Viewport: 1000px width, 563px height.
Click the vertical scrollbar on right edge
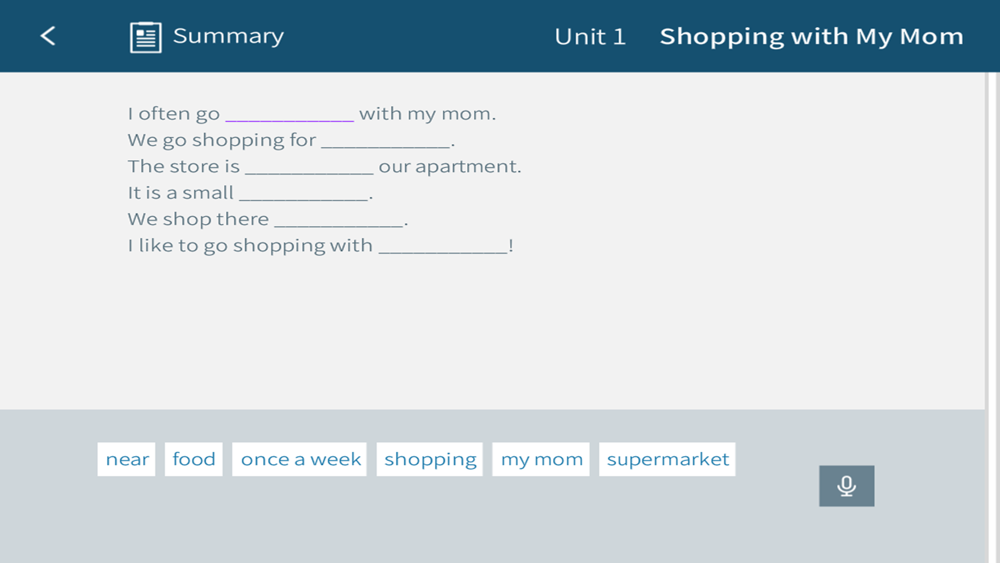(x=992, y=318)
